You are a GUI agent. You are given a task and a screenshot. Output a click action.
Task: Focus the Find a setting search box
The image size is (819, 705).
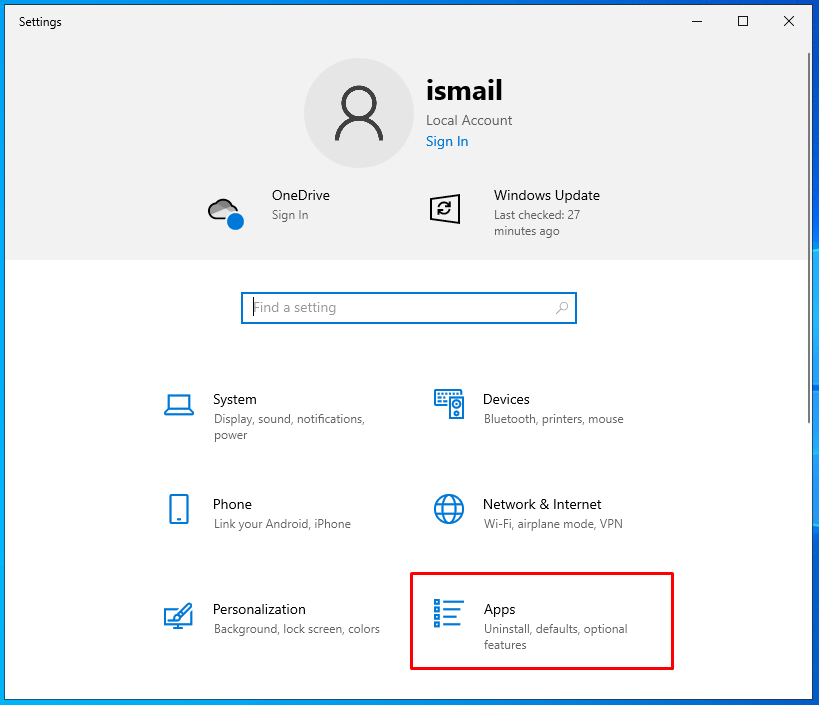(x=408, y=308)
